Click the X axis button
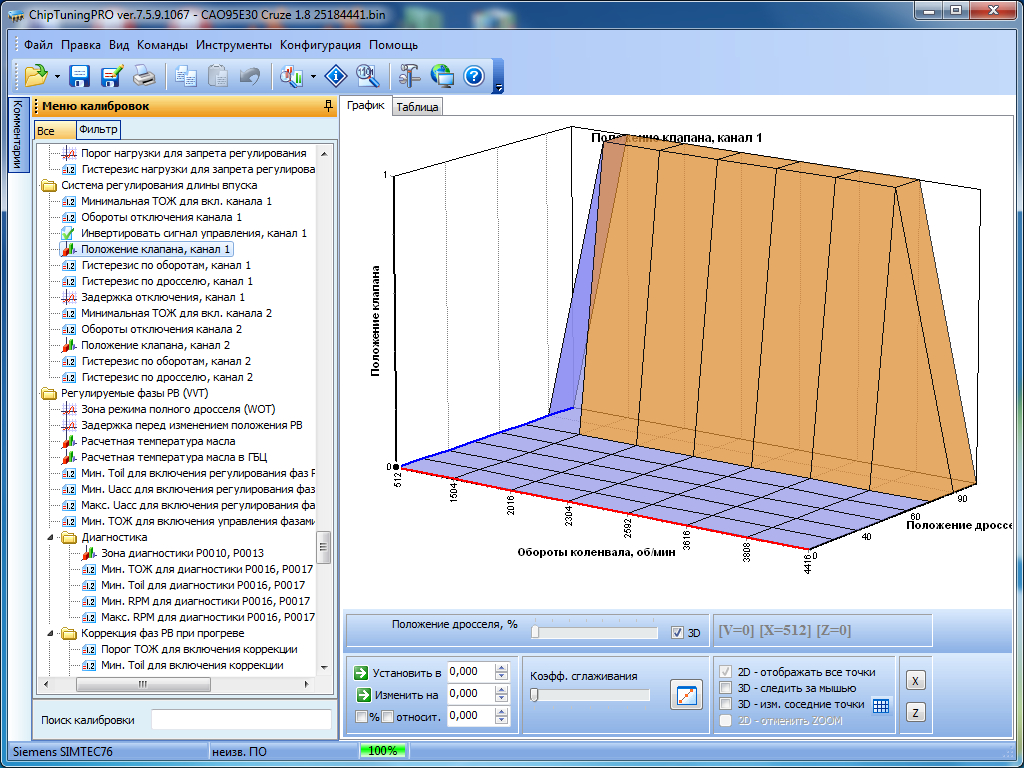 (915, 680)
